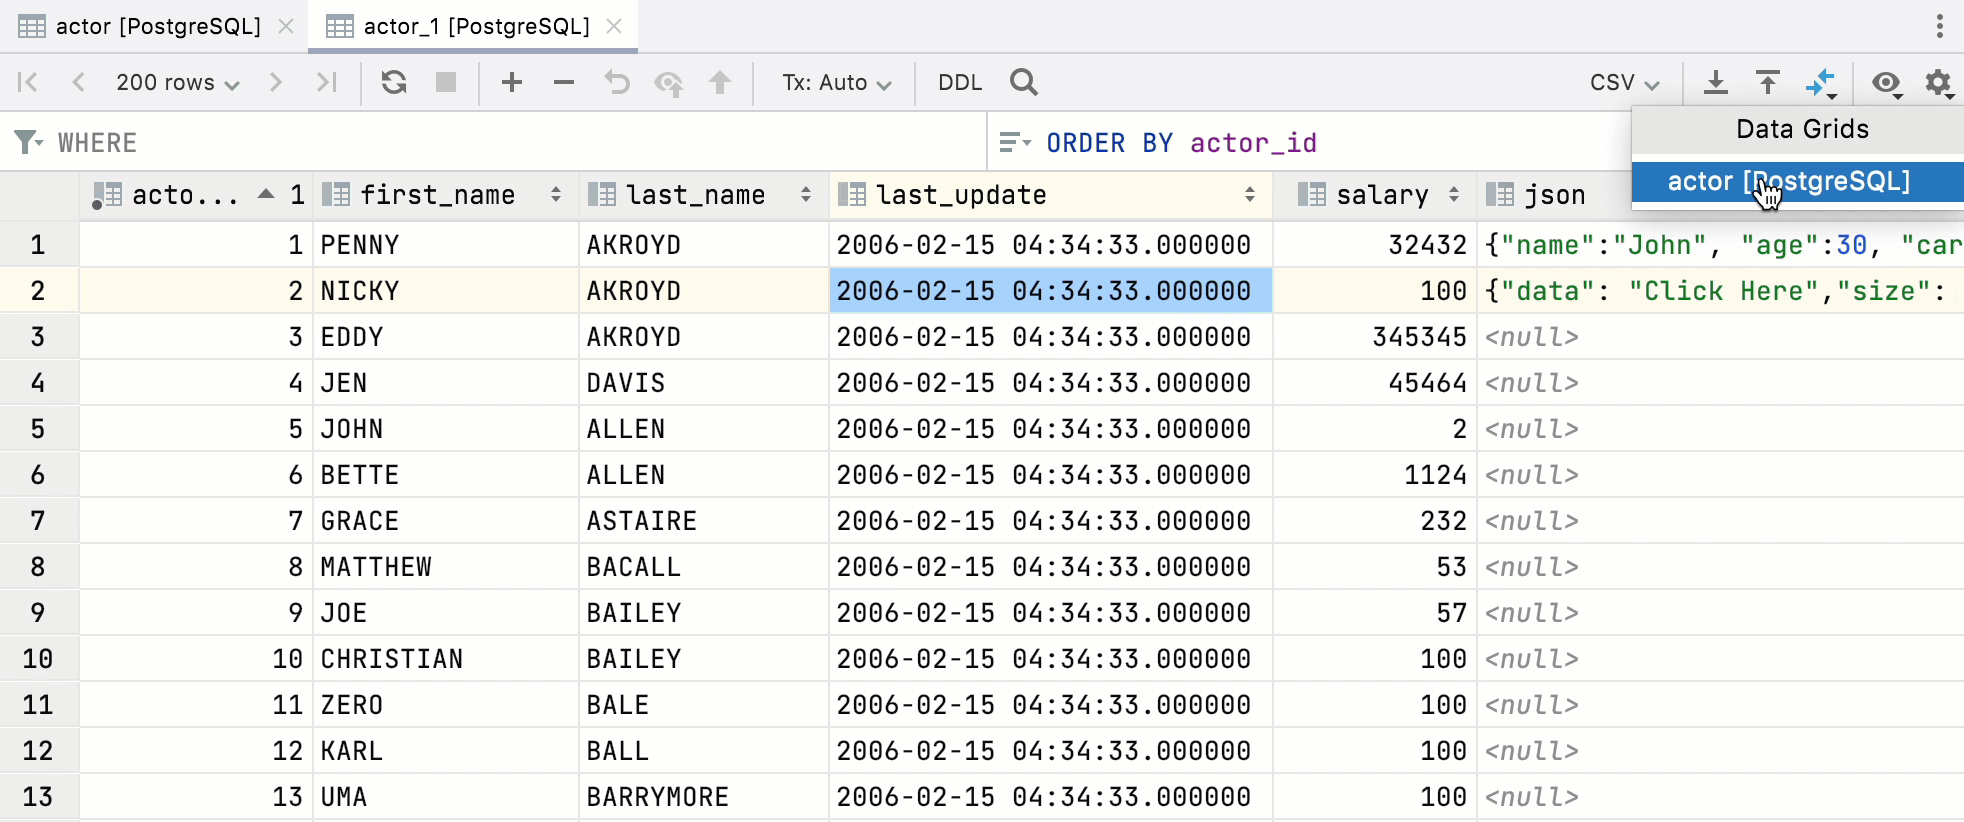Switch to the actor [PostgreSQL] tab

157,26
